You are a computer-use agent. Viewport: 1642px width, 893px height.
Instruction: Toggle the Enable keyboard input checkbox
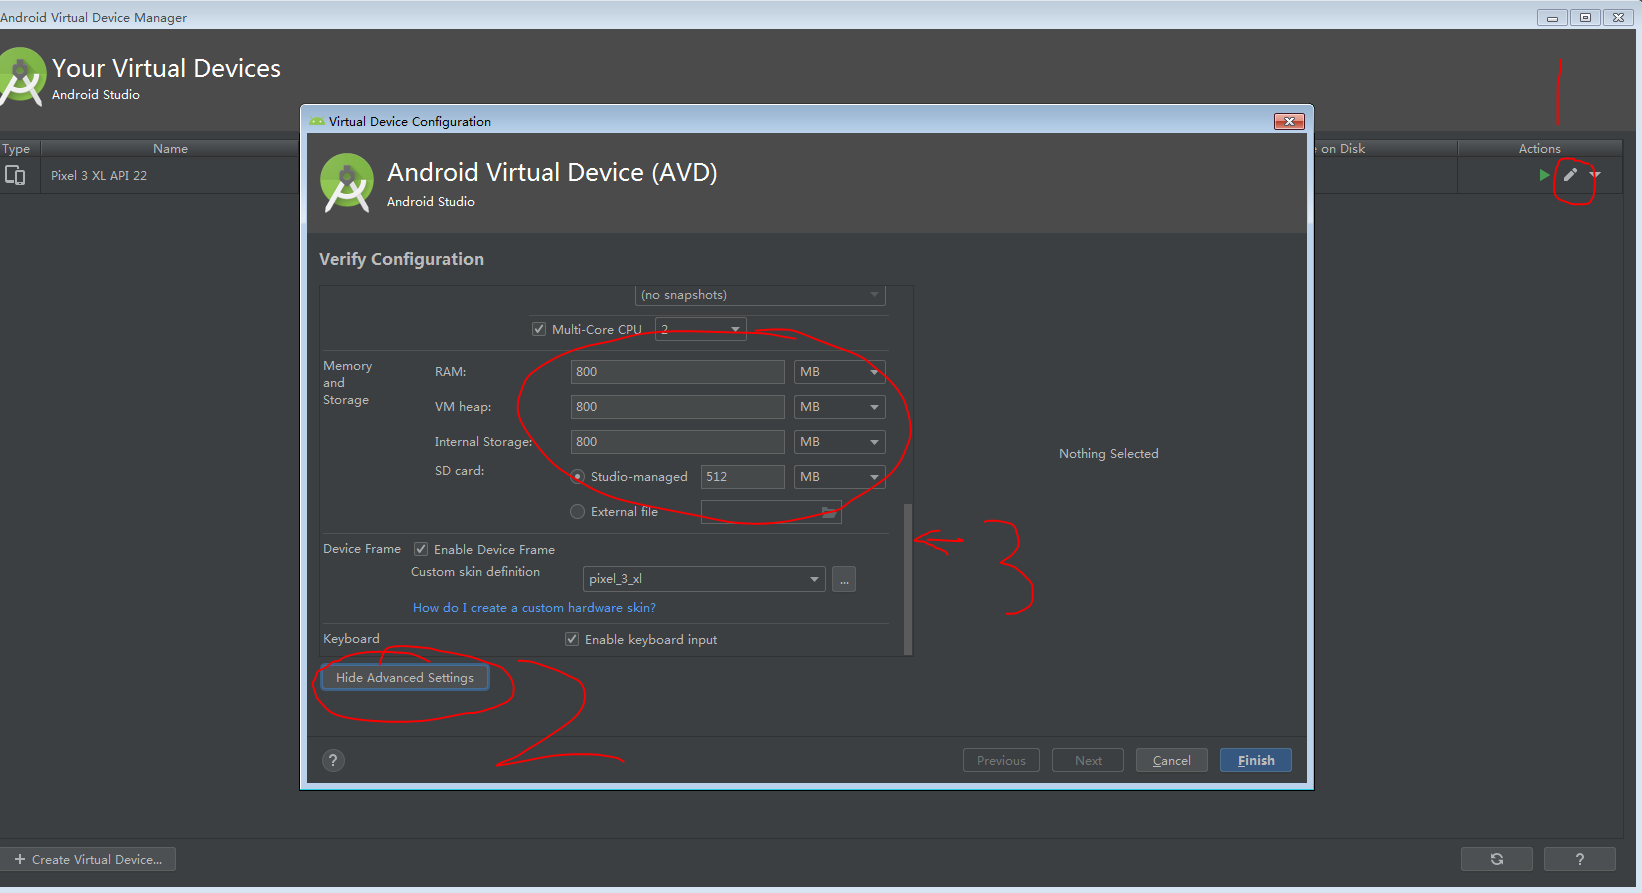pyautogui.click(x=572, y=639)
